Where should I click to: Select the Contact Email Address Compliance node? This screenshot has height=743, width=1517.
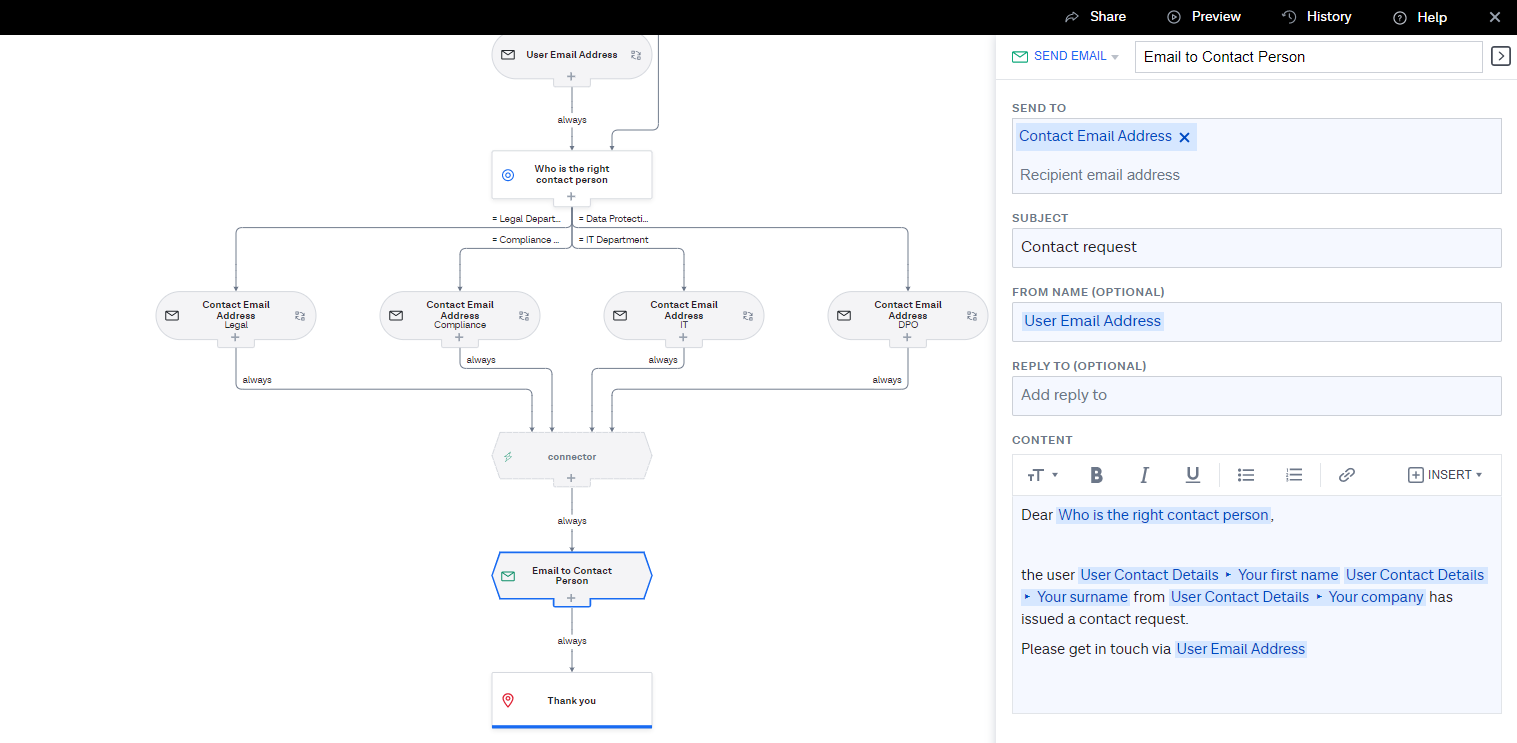pos(459,316)
